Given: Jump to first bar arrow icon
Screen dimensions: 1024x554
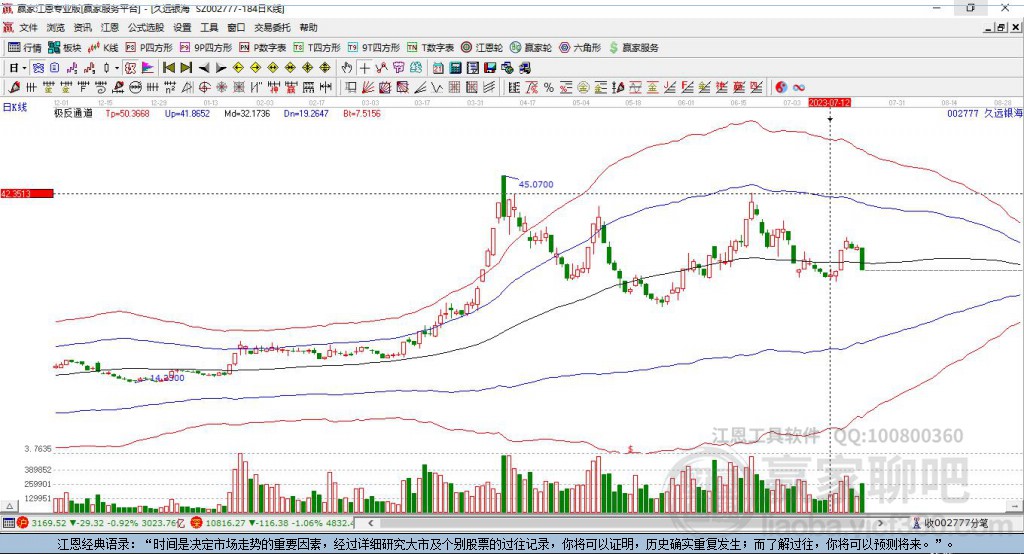Looking at the screenshot, I should 168,68.
